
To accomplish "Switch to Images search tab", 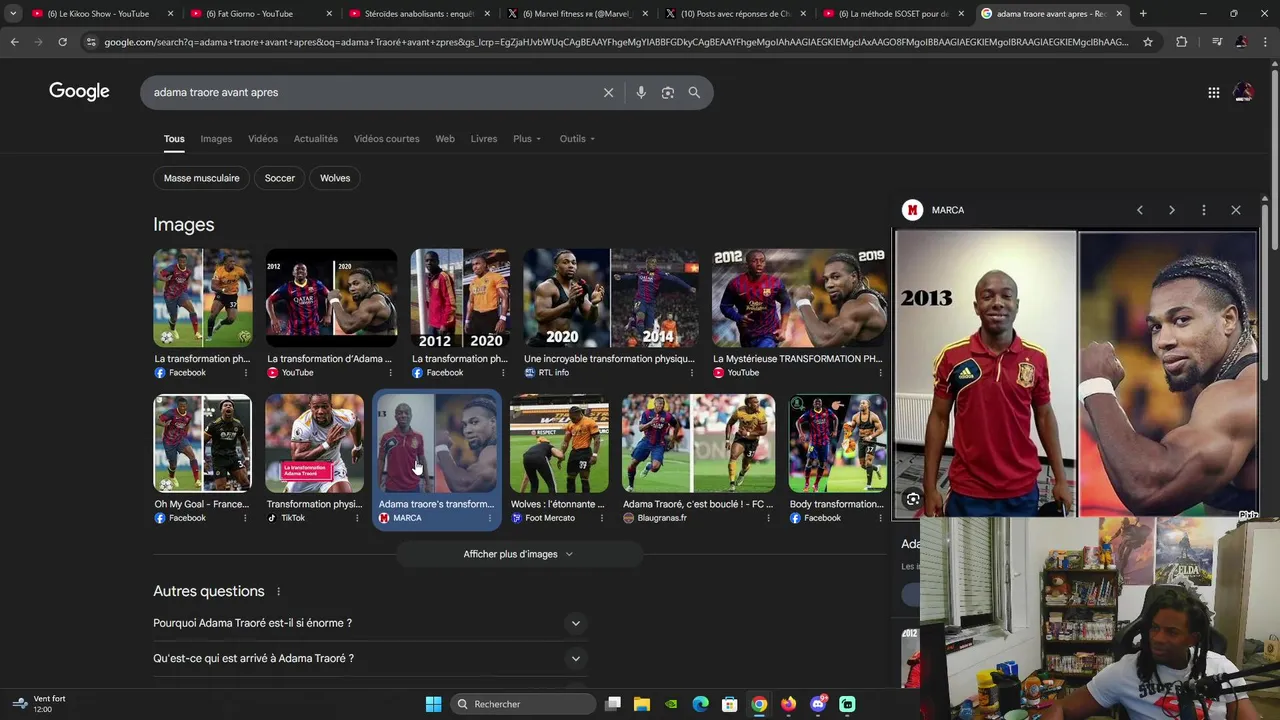I will pyautogui.click(x=216, y=139).
